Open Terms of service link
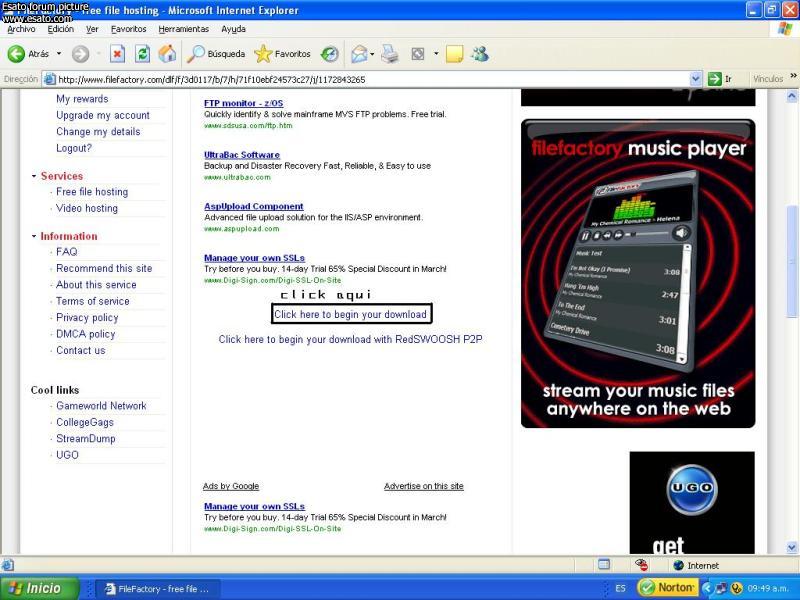Screen dimensions: 800x600 coord(93,301)
